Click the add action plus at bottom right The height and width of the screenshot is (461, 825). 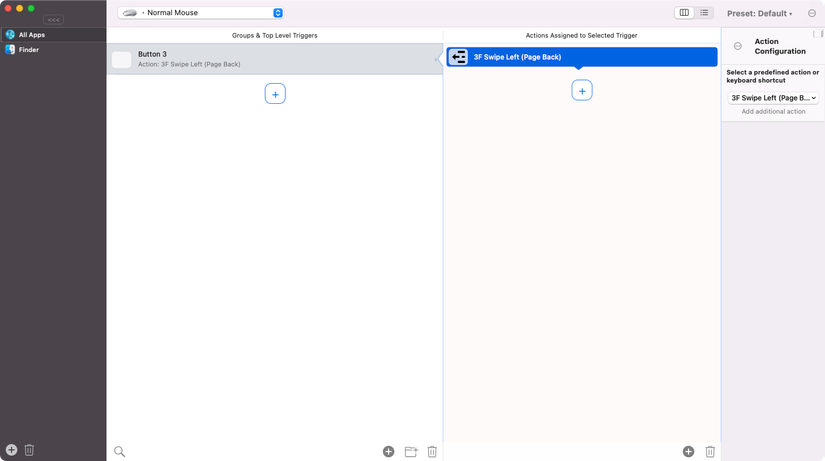click(688, 452)
